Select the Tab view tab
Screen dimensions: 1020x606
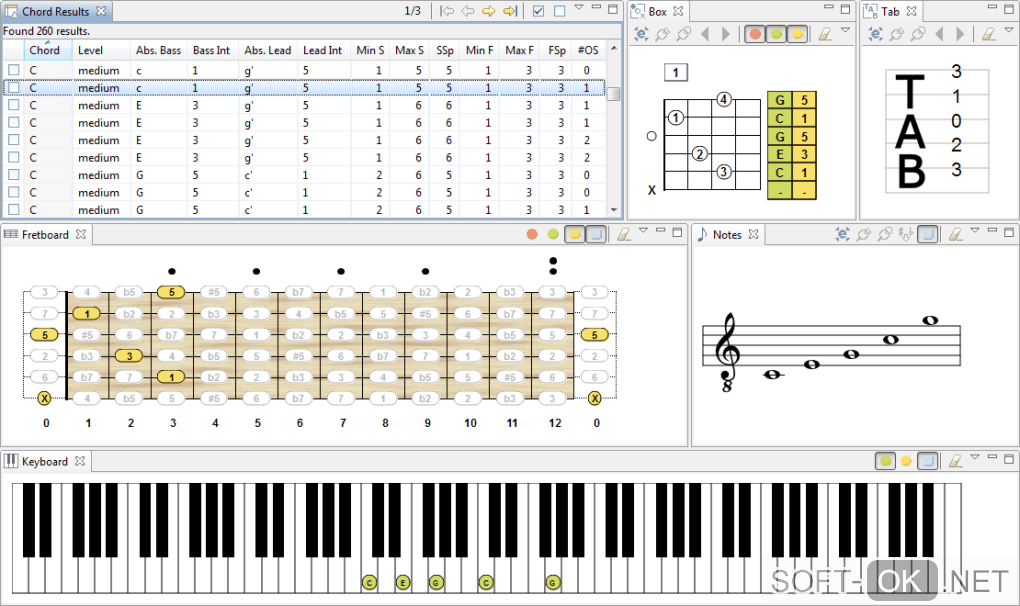point(890,11)
